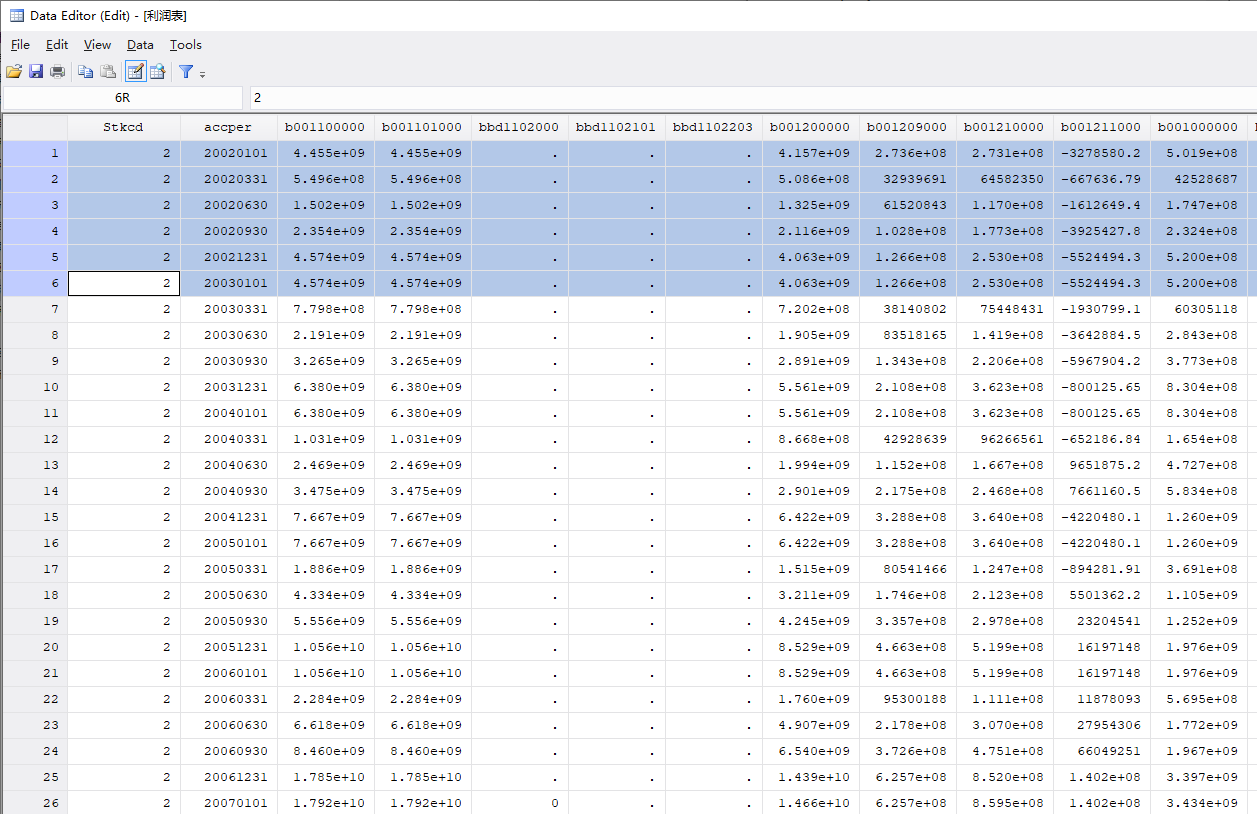The image size is (1257, 814).
Task: Click the cell with value 5.086e+08
Action: point(810,179)
